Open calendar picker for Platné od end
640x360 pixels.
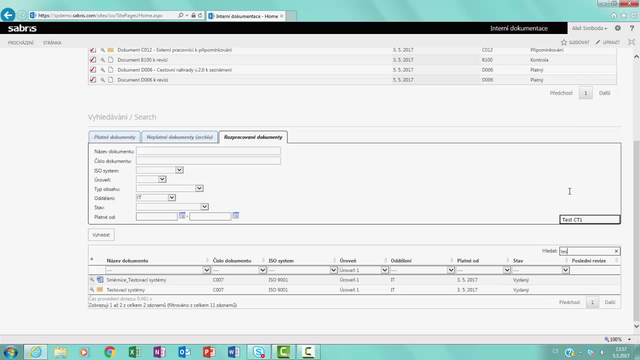tap(236, 216)
